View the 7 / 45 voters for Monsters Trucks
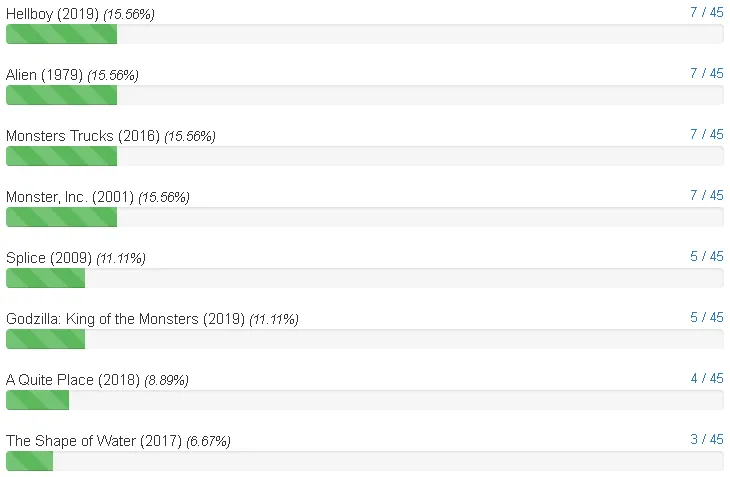This screenshot has width=730, height=477. pos(707,134)
